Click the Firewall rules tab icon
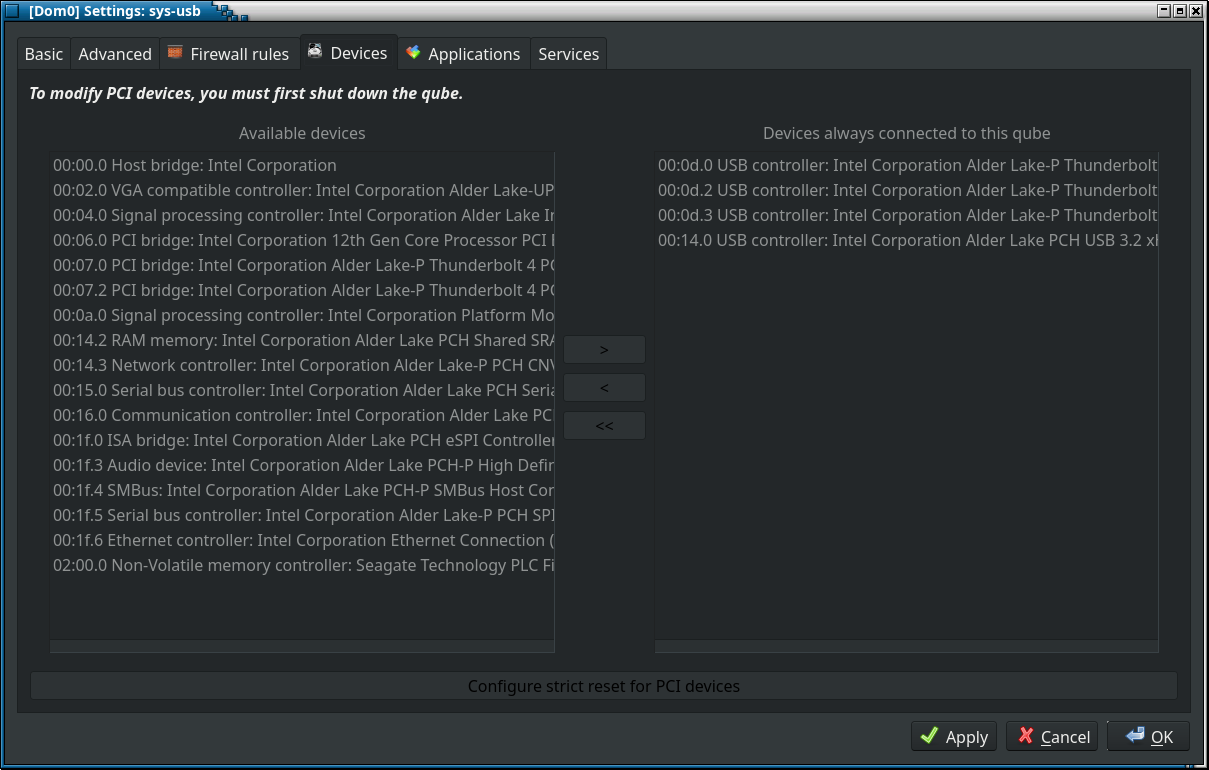 tap(175, 53)
